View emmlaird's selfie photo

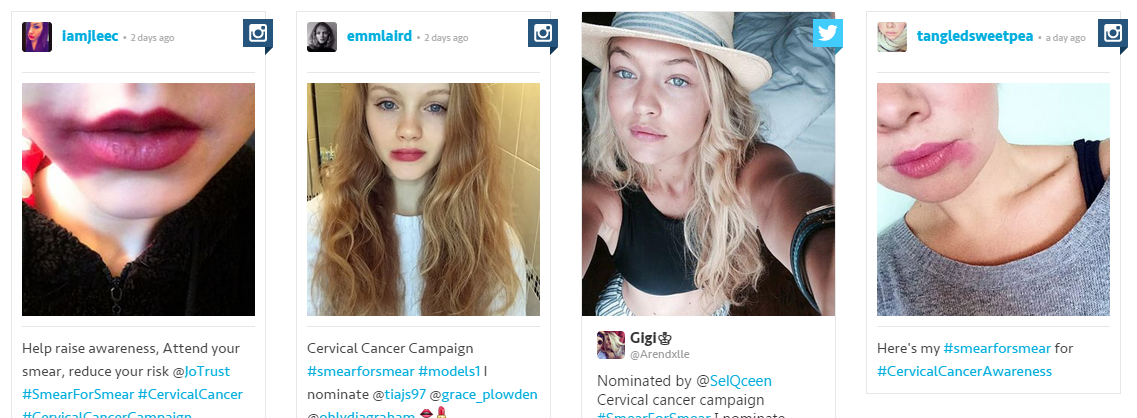423,200
